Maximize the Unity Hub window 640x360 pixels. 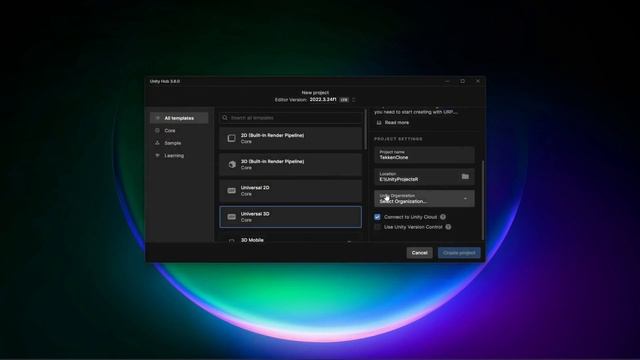462,81
